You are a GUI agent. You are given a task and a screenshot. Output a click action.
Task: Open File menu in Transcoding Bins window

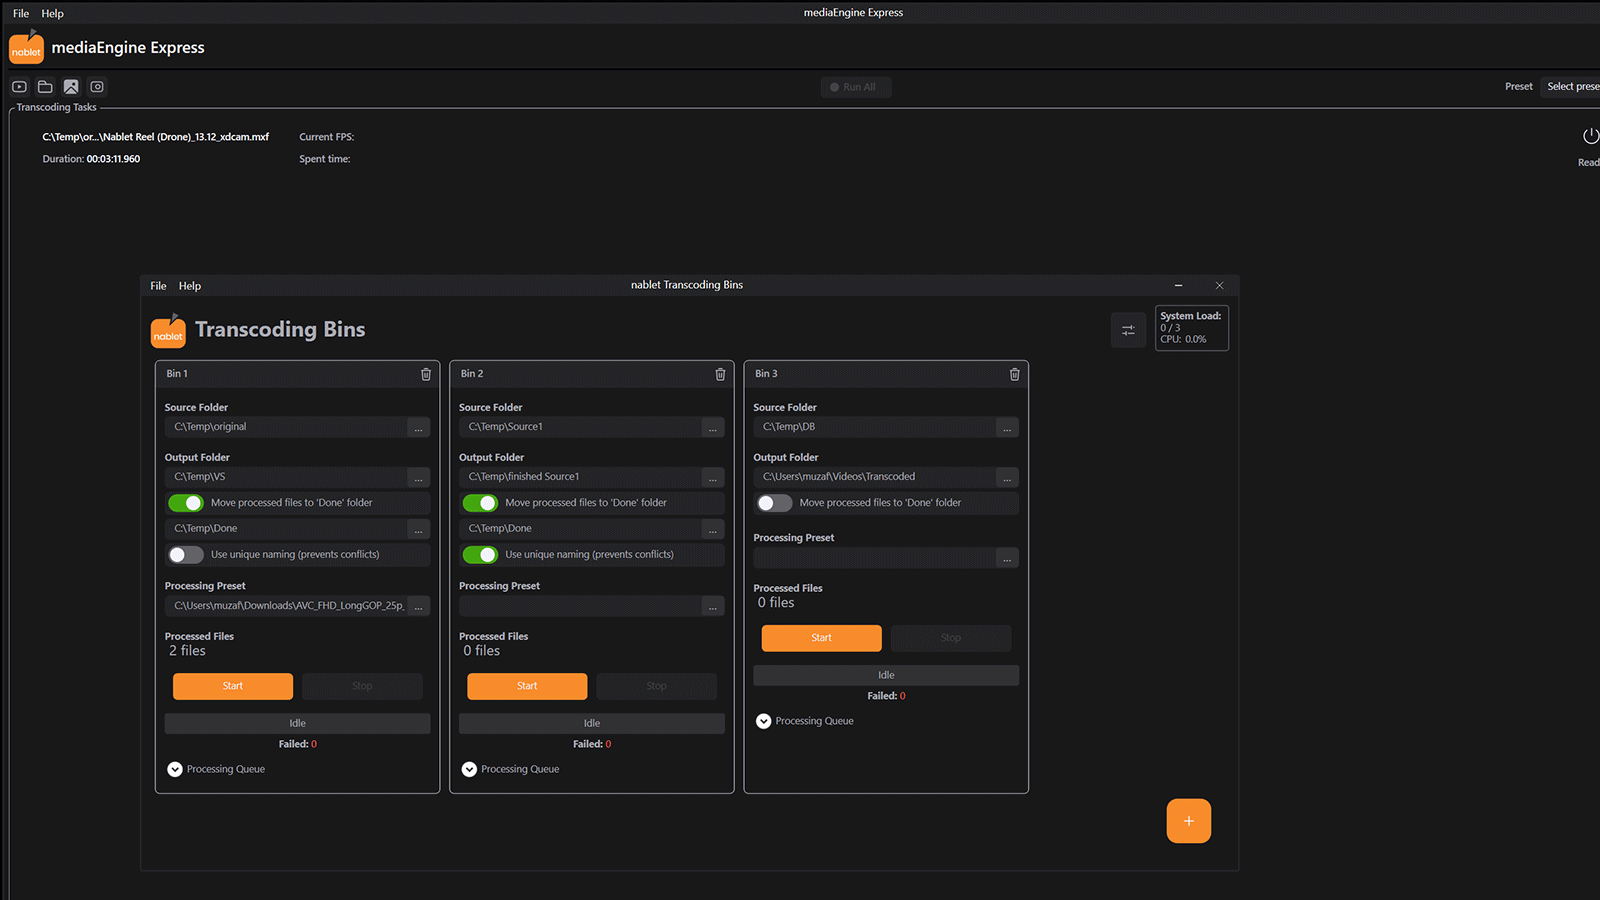pyautogui.click(x=158, y=286)
